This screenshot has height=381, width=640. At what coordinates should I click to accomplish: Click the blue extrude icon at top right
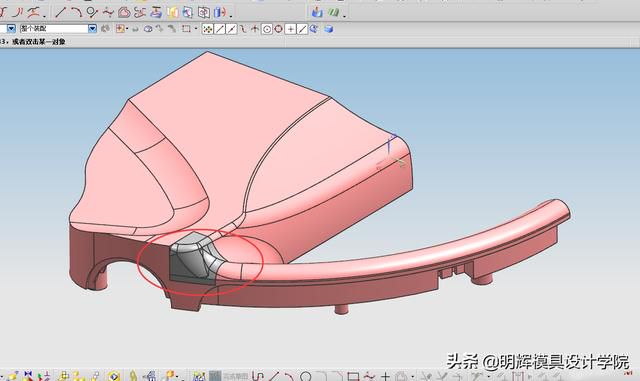coord(317,12)
